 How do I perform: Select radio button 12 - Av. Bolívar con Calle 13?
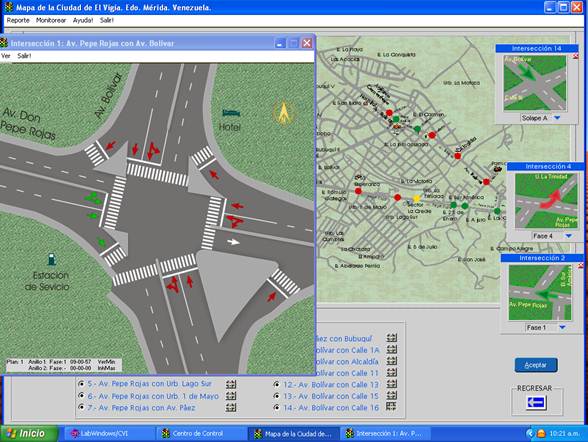277,384
